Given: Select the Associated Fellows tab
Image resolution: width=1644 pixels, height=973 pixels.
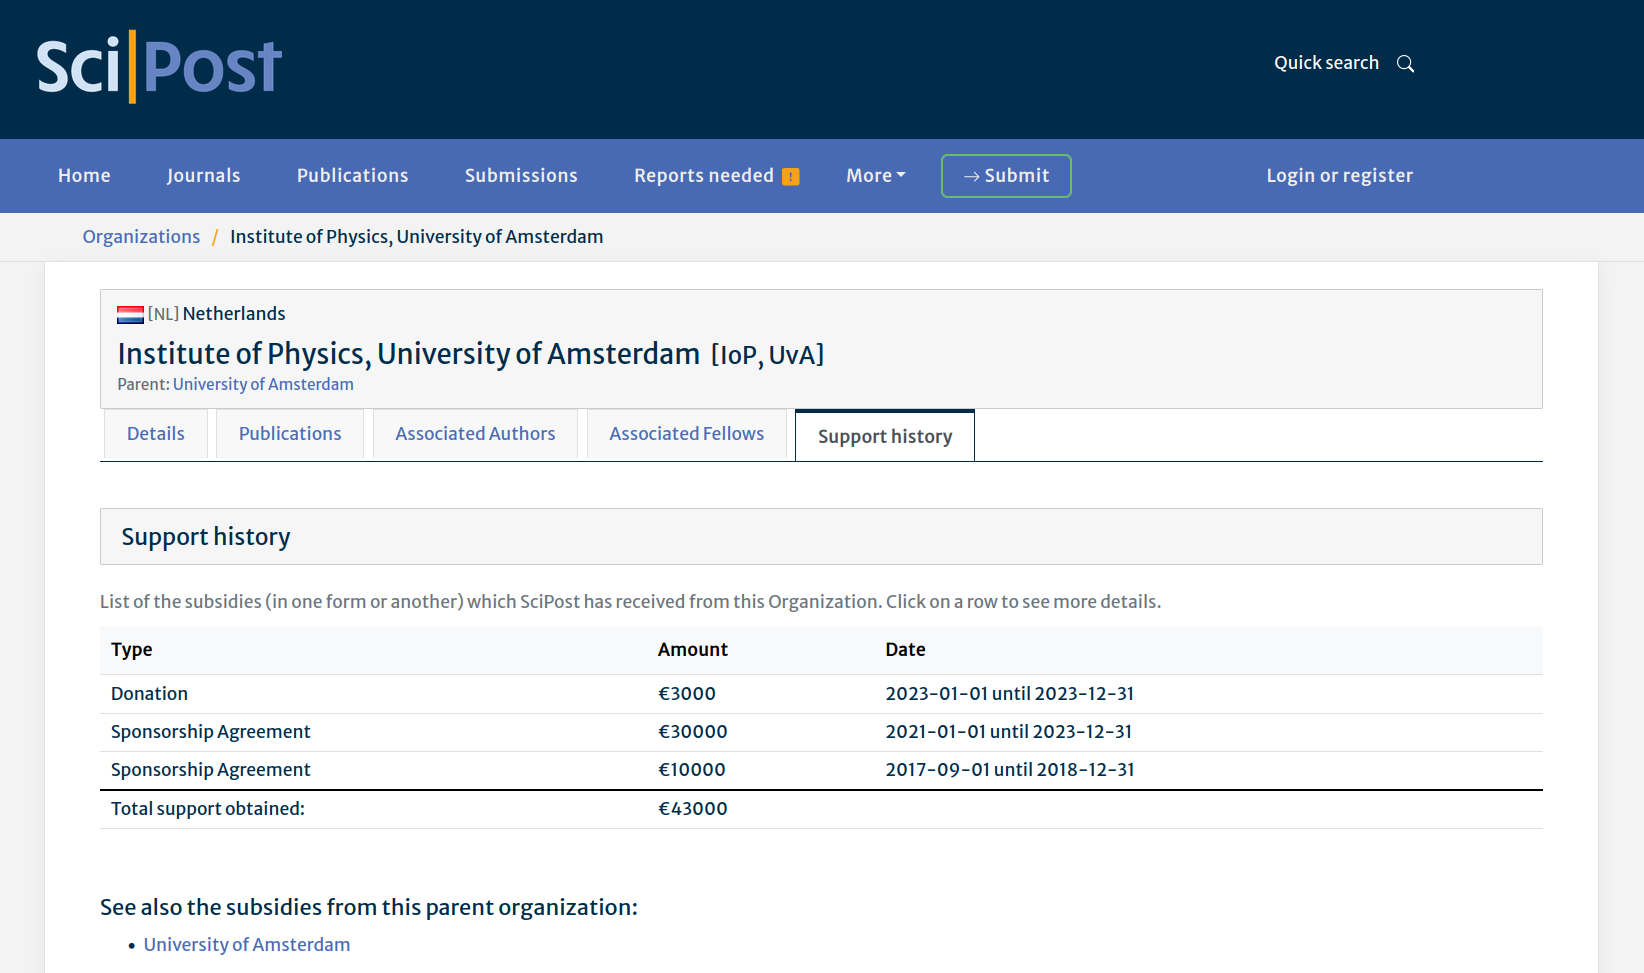Looking at the screenshot, I should (686, 434).
